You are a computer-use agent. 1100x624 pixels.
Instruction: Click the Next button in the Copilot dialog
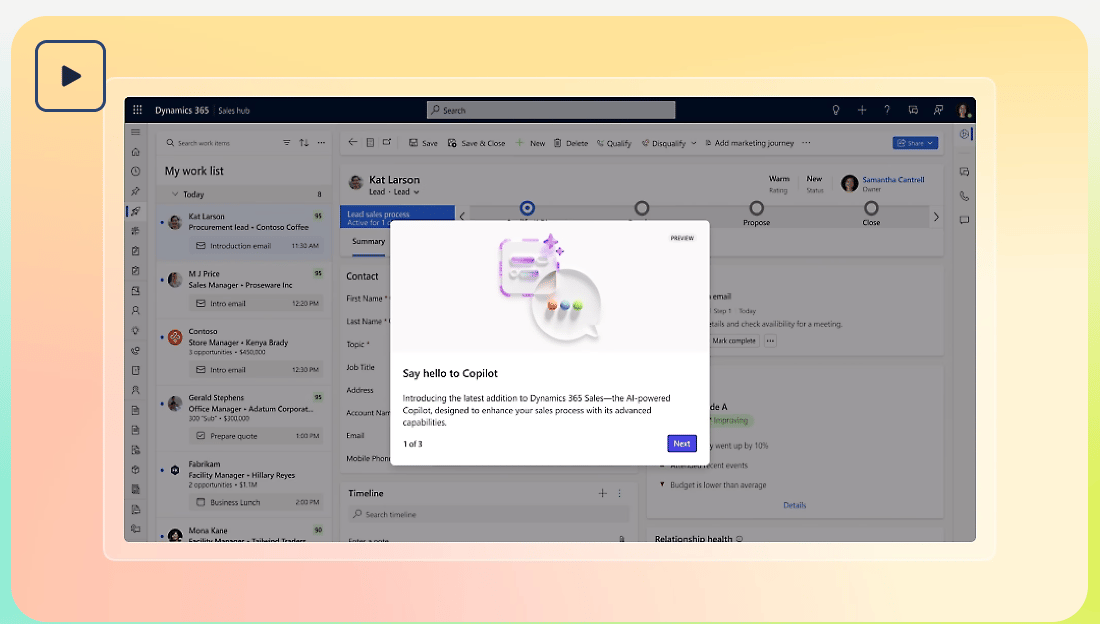click(x=682, y=443)
